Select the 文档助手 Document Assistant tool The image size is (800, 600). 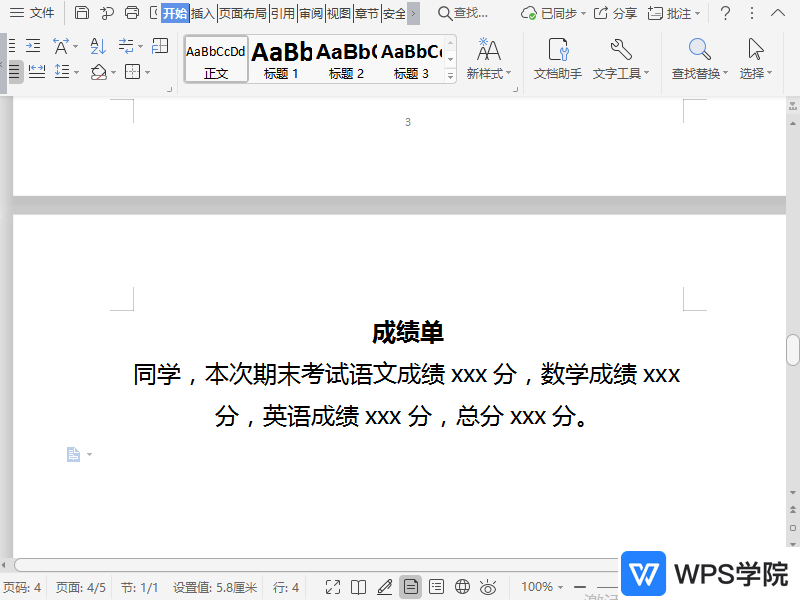(556, 60)
